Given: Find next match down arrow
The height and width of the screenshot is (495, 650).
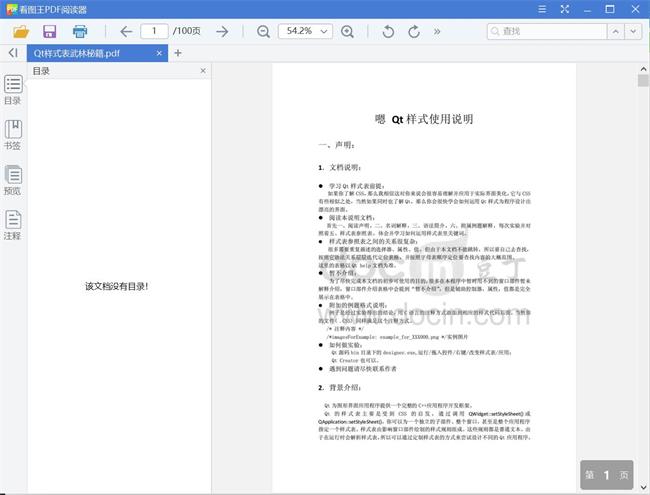Looking at the screenshot, I should pyautogui.click(x=633, y=32).
